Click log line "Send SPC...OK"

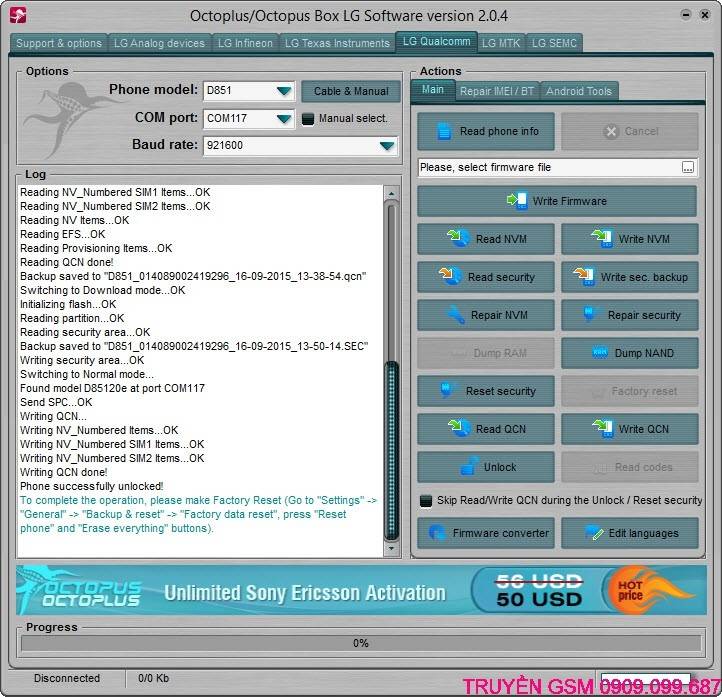pyautogui.click(x=56, y=402)
